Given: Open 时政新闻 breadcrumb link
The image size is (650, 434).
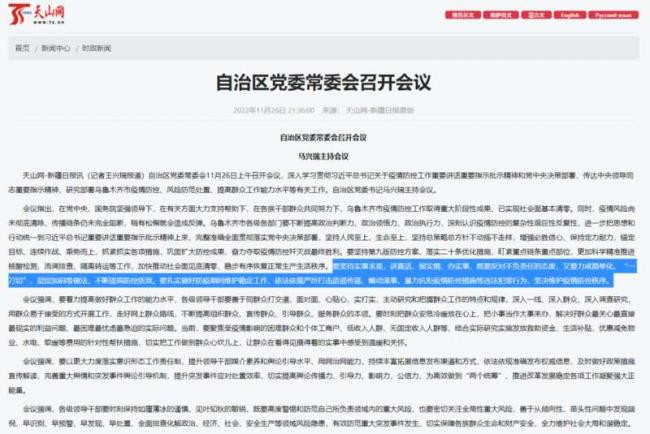Looking at the screenshot, I should pos(97,48).
